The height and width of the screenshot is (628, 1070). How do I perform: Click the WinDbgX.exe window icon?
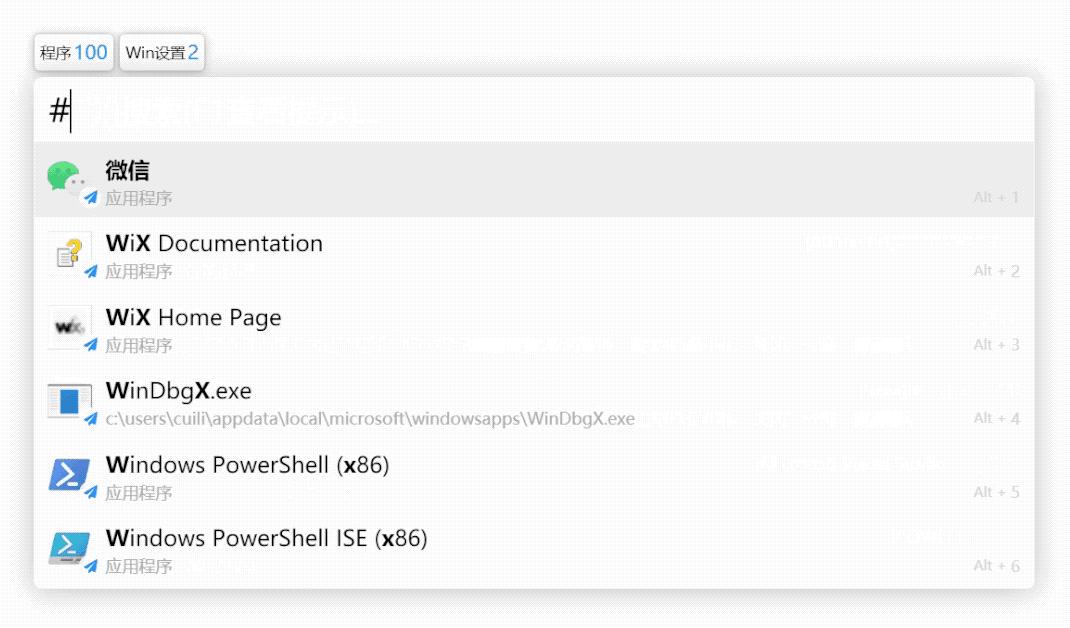[68, 401]
